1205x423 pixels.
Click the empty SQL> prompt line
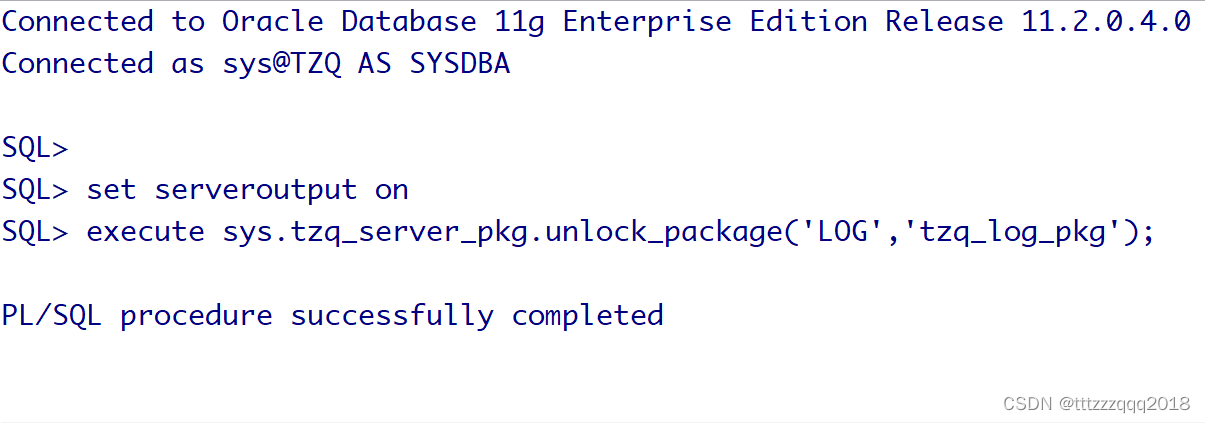(x=35, y=148)
